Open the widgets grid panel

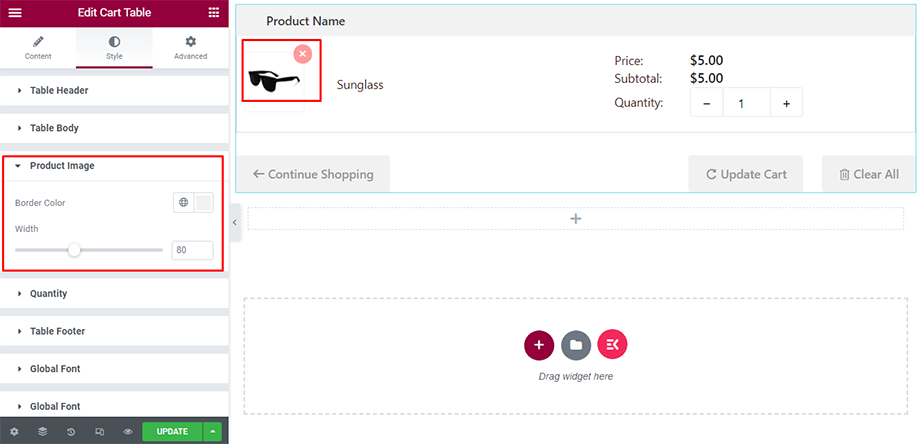pyautogui.click(x=214, y=12)
